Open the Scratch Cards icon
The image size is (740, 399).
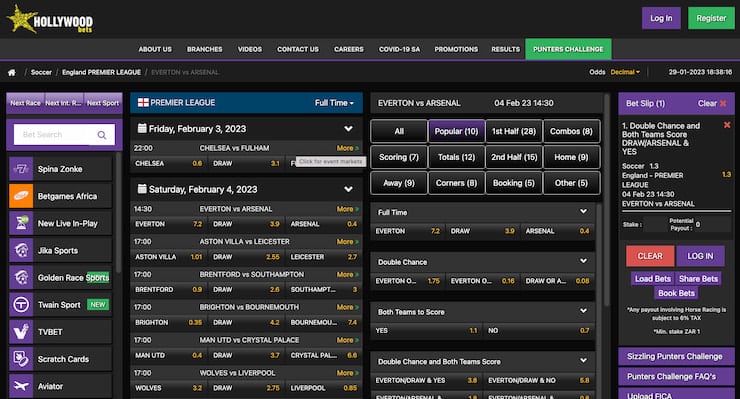21,359
